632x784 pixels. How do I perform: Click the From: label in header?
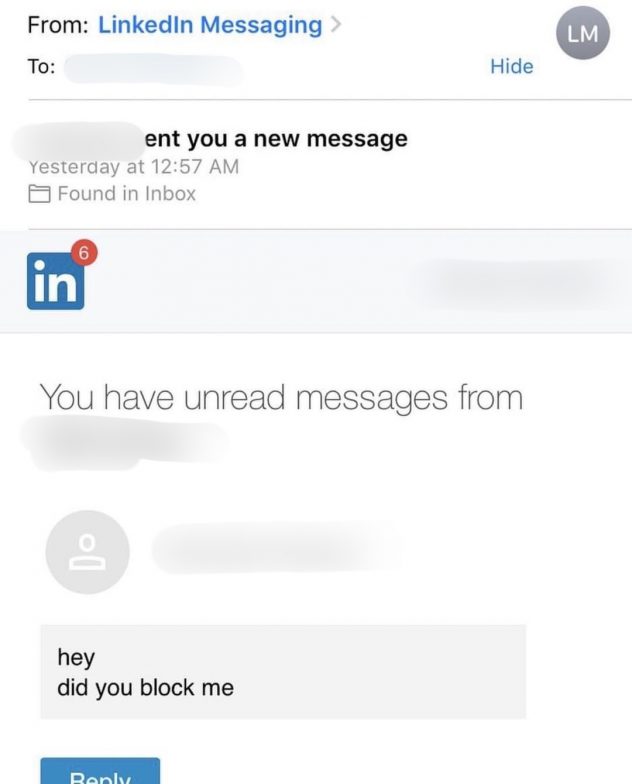[x=58, y=25]
